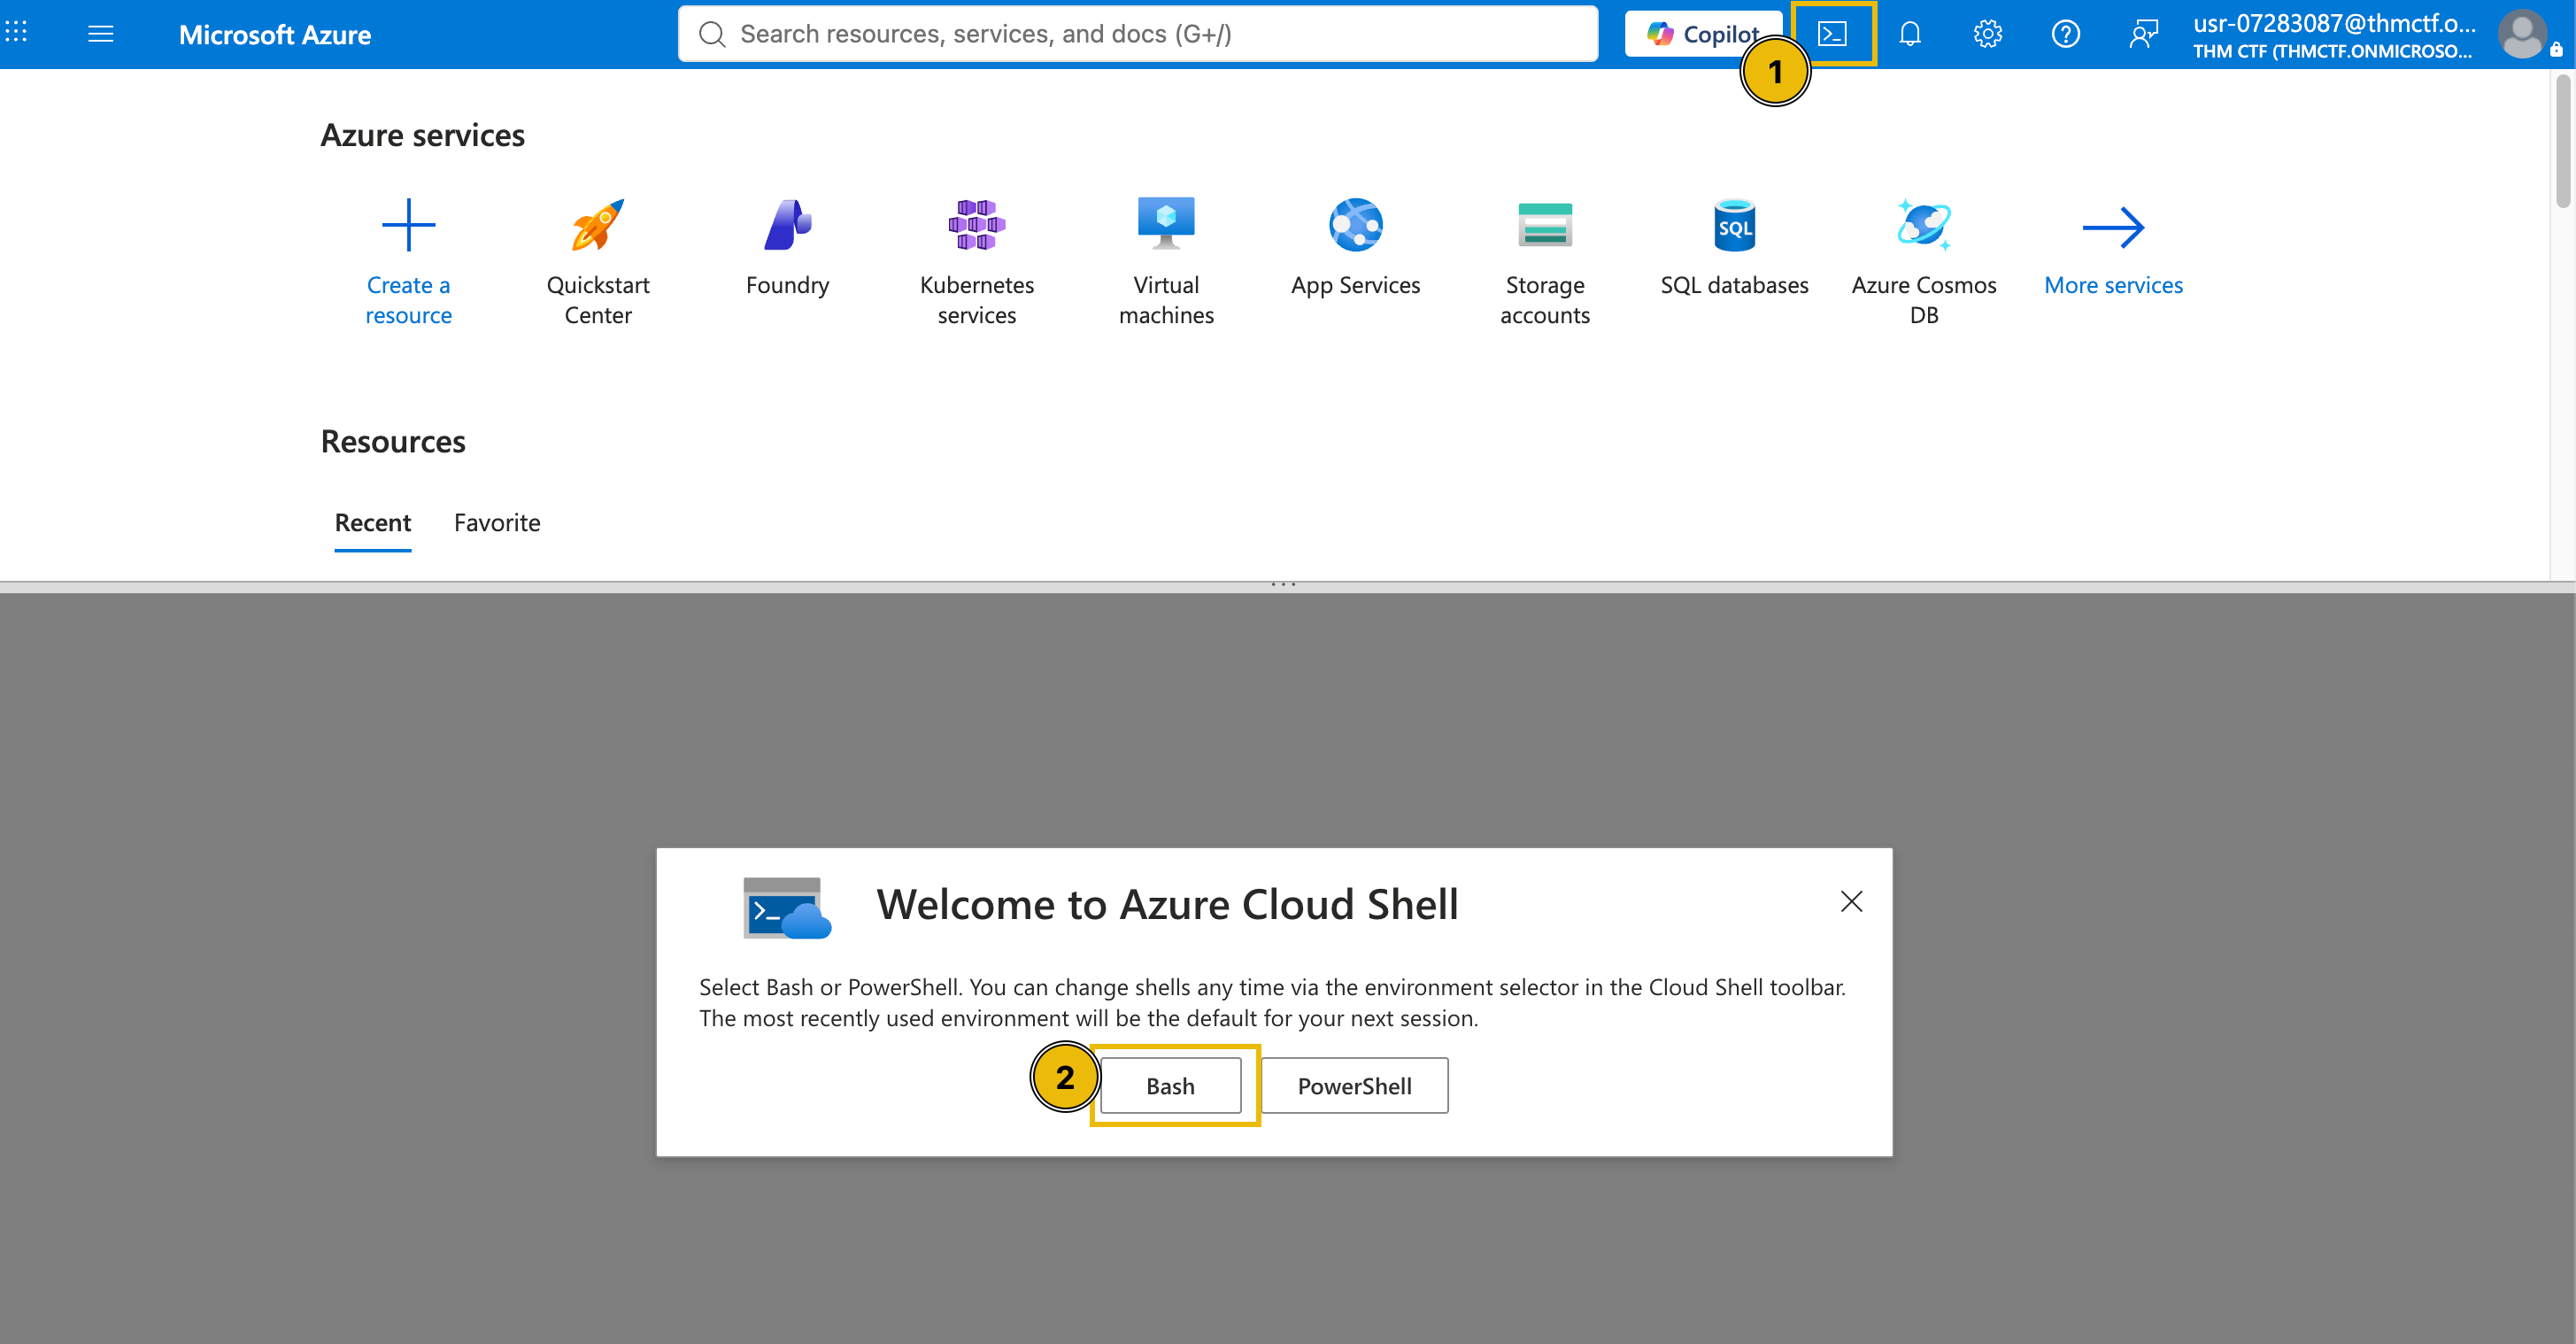Focus the search resources input field

tap(1138, 34)
